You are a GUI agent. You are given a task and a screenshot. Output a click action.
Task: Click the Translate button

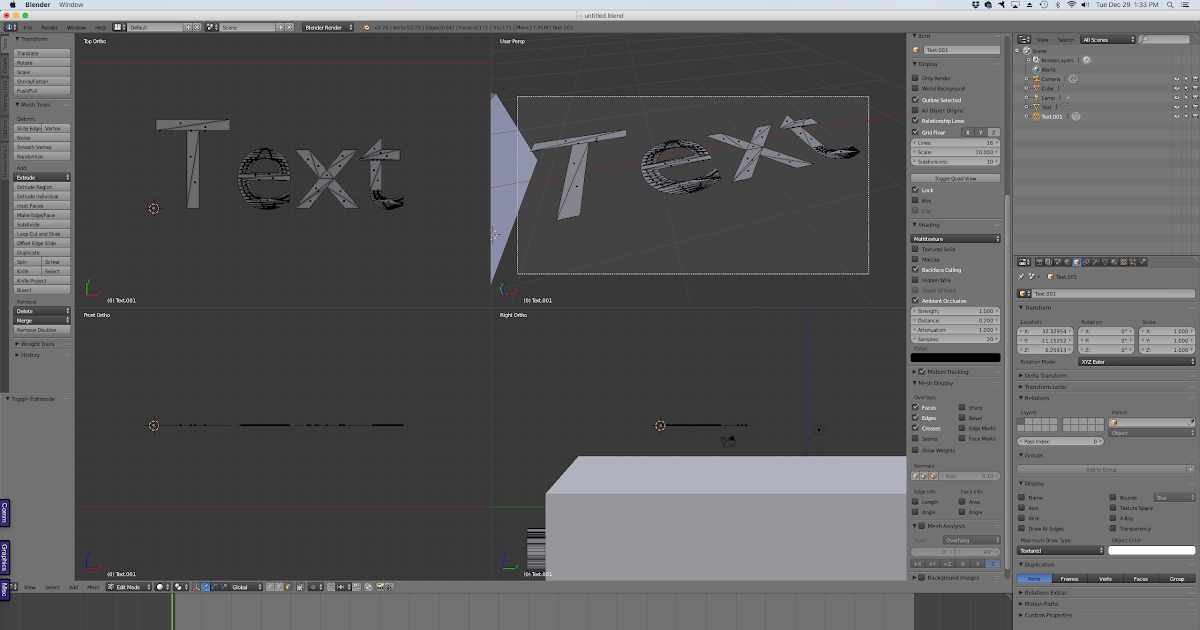coord(42,53)
